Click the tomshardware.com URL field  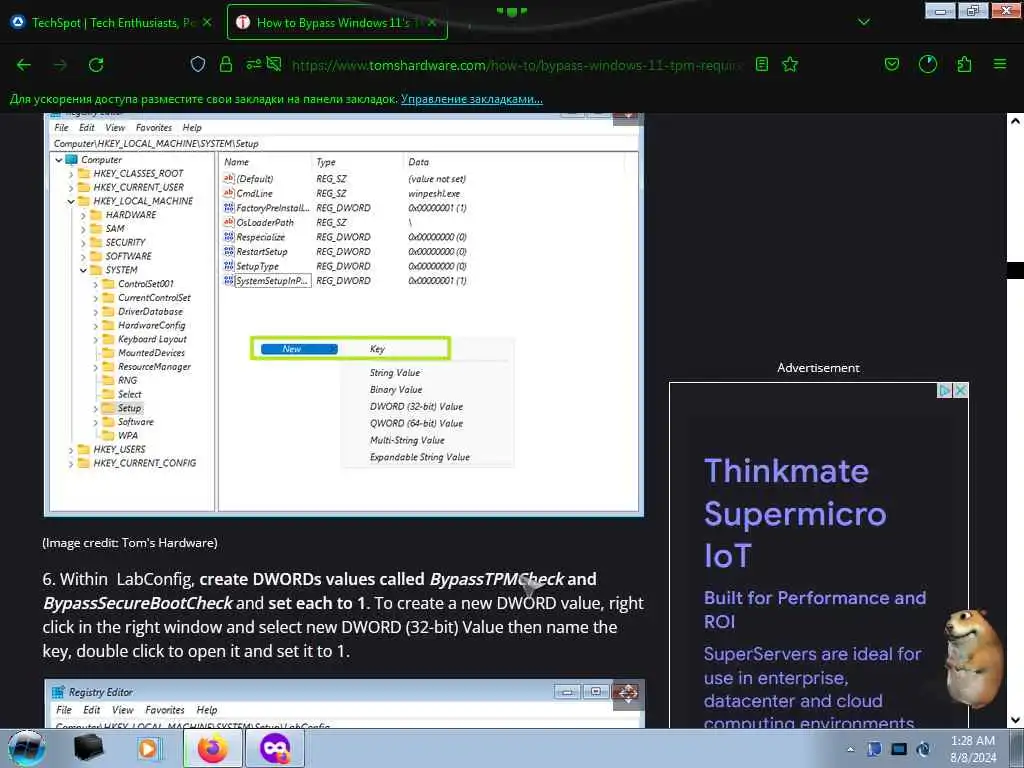coord(516,65)
